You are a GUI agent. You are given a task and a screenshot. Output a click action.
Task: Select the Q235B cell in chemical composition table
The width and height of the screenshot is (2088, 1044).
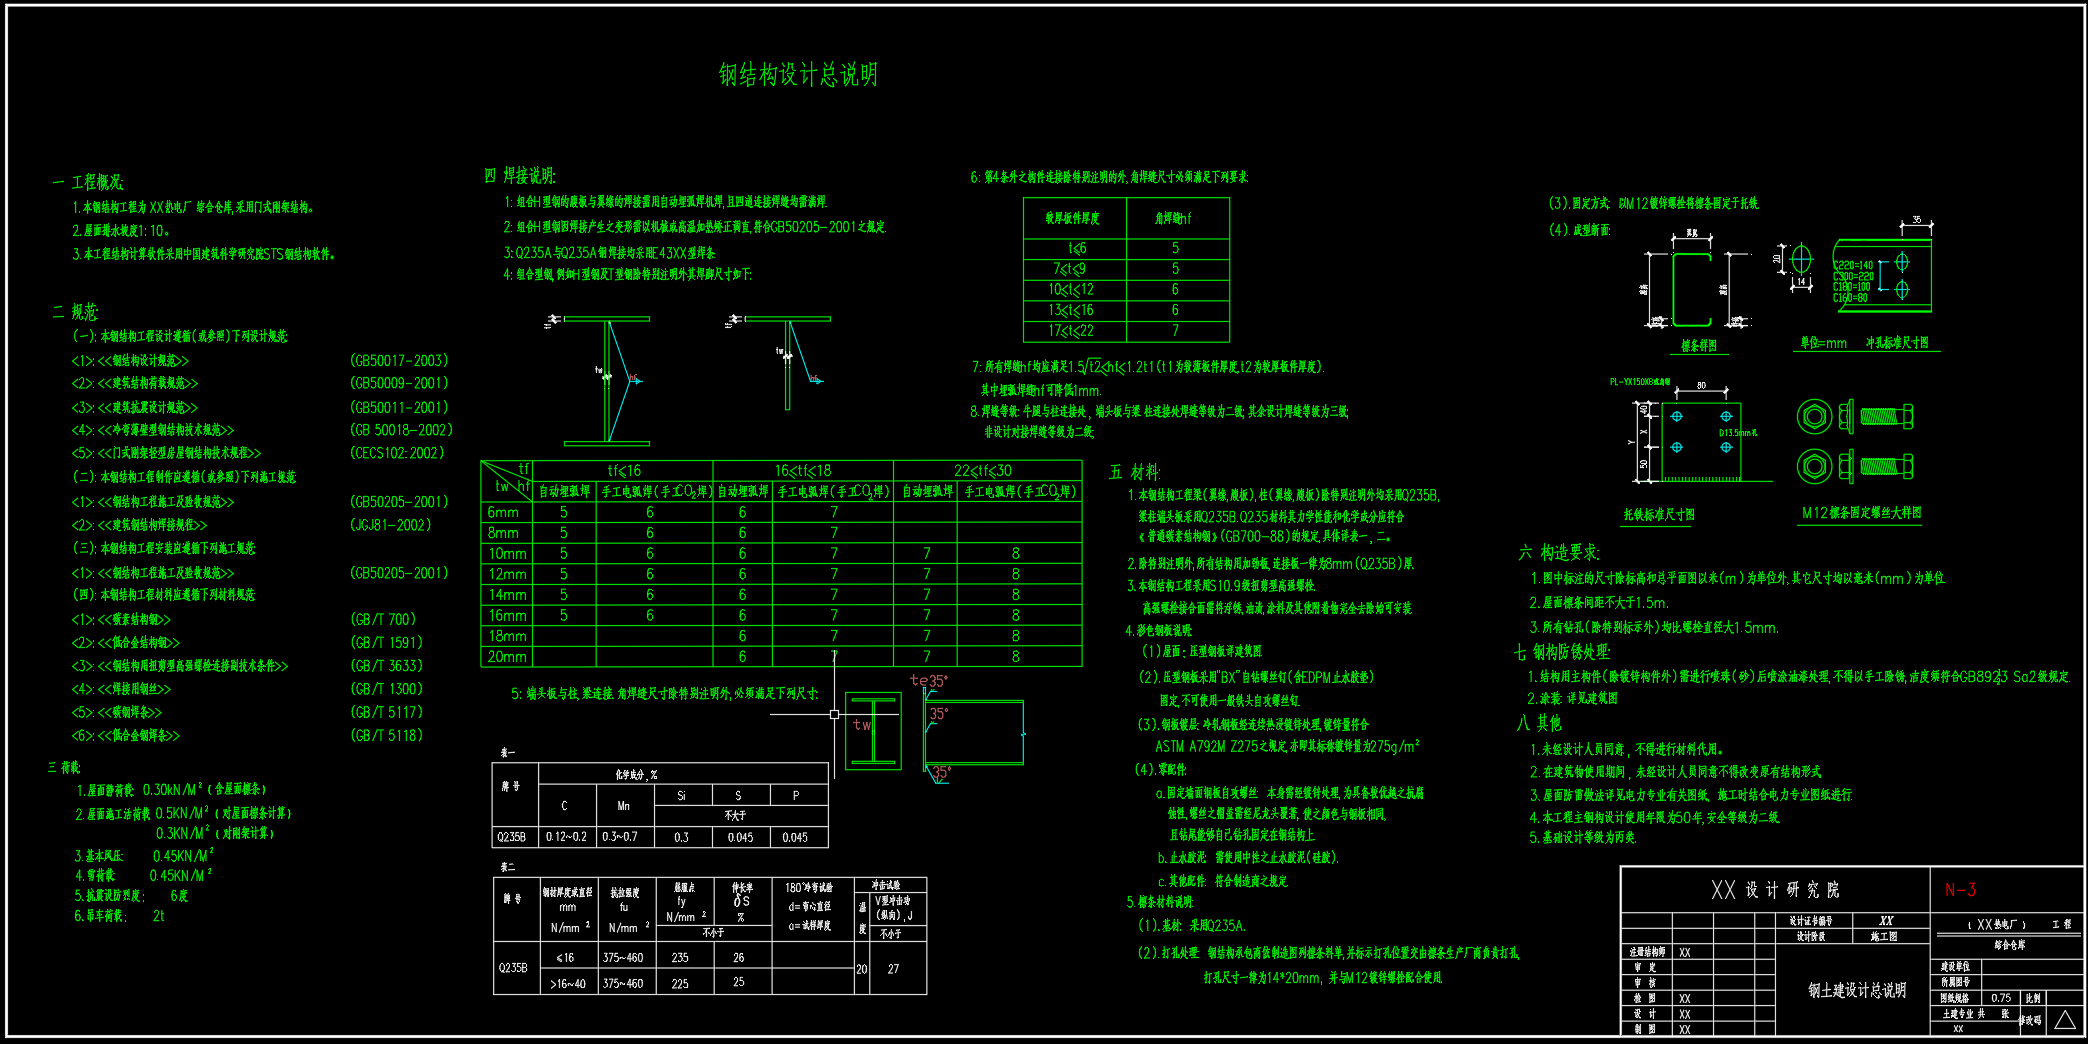pos(512,837)
